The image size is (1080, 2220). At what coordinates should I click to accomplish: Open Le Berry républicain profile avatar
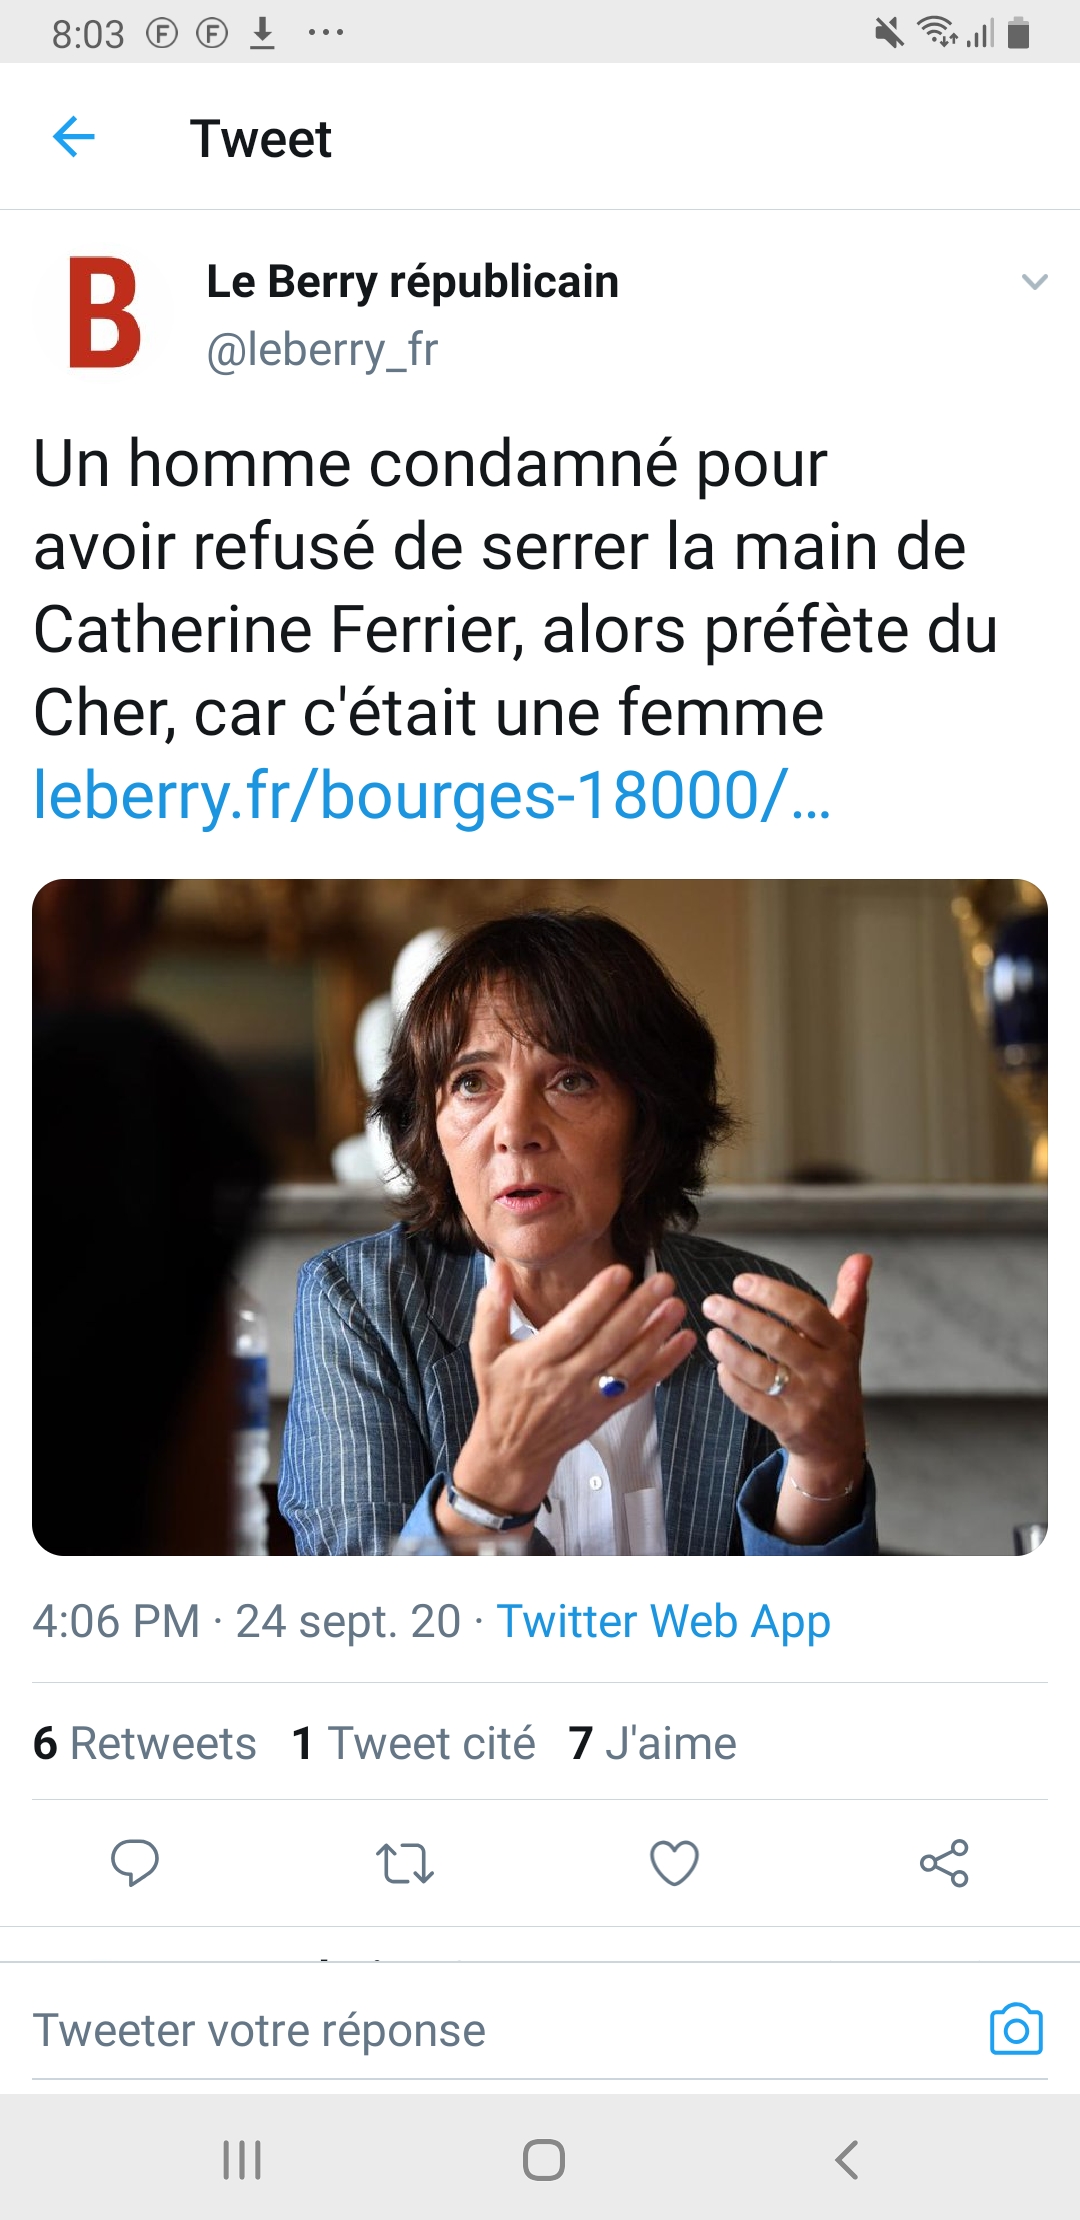point(104,312)
